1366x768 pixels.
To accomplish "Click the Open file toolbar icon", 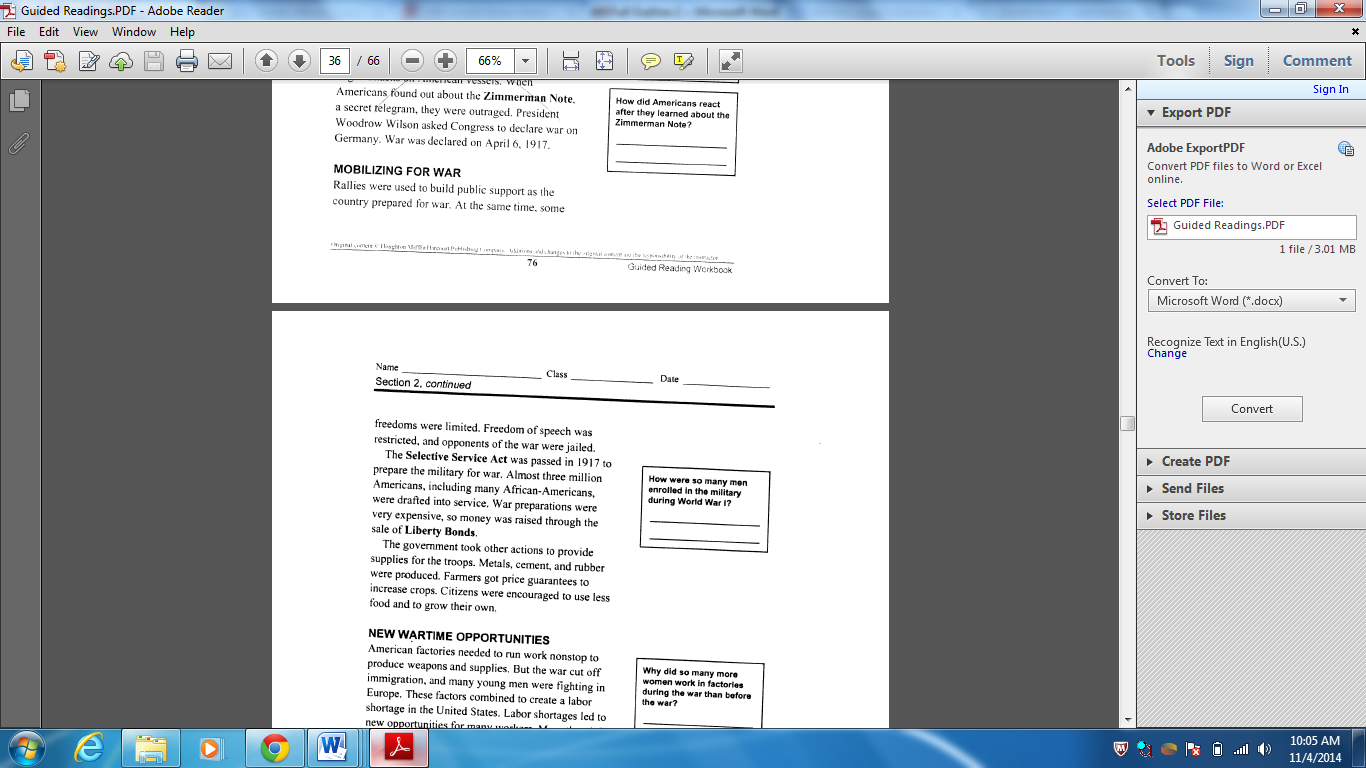I will pos(20,61).
